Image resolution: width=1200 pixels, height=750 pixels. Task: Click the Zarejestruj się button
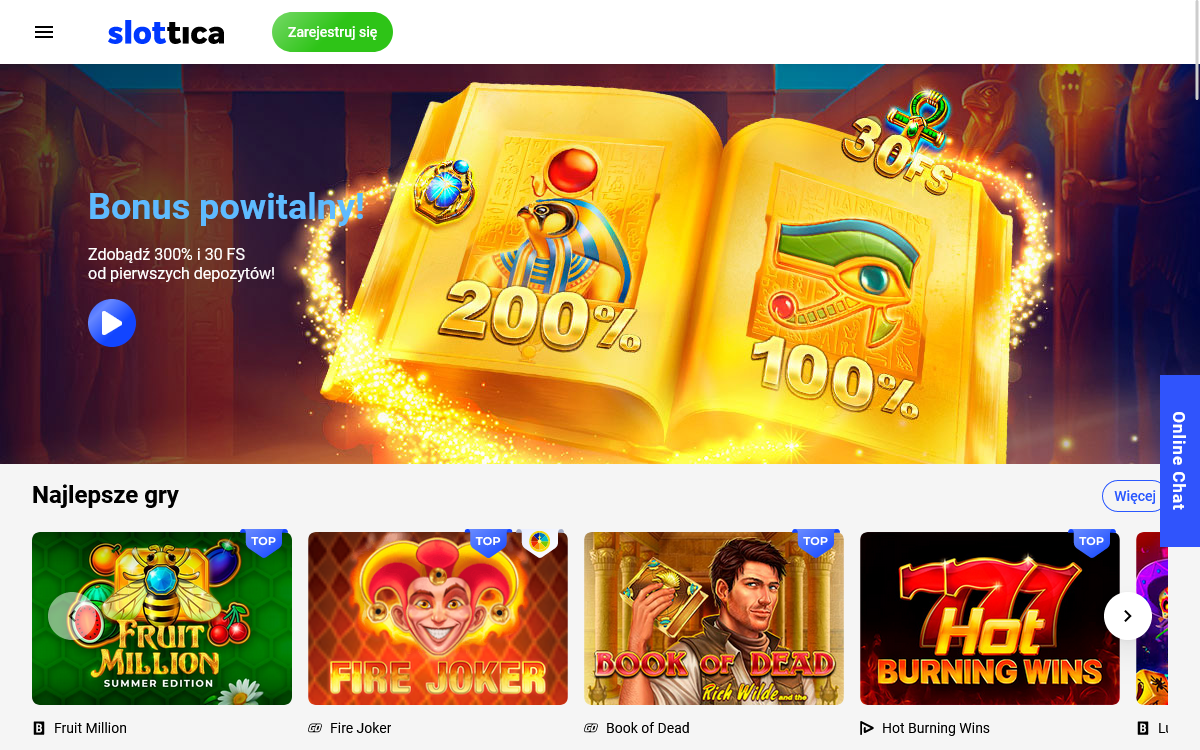coord(332,32)
